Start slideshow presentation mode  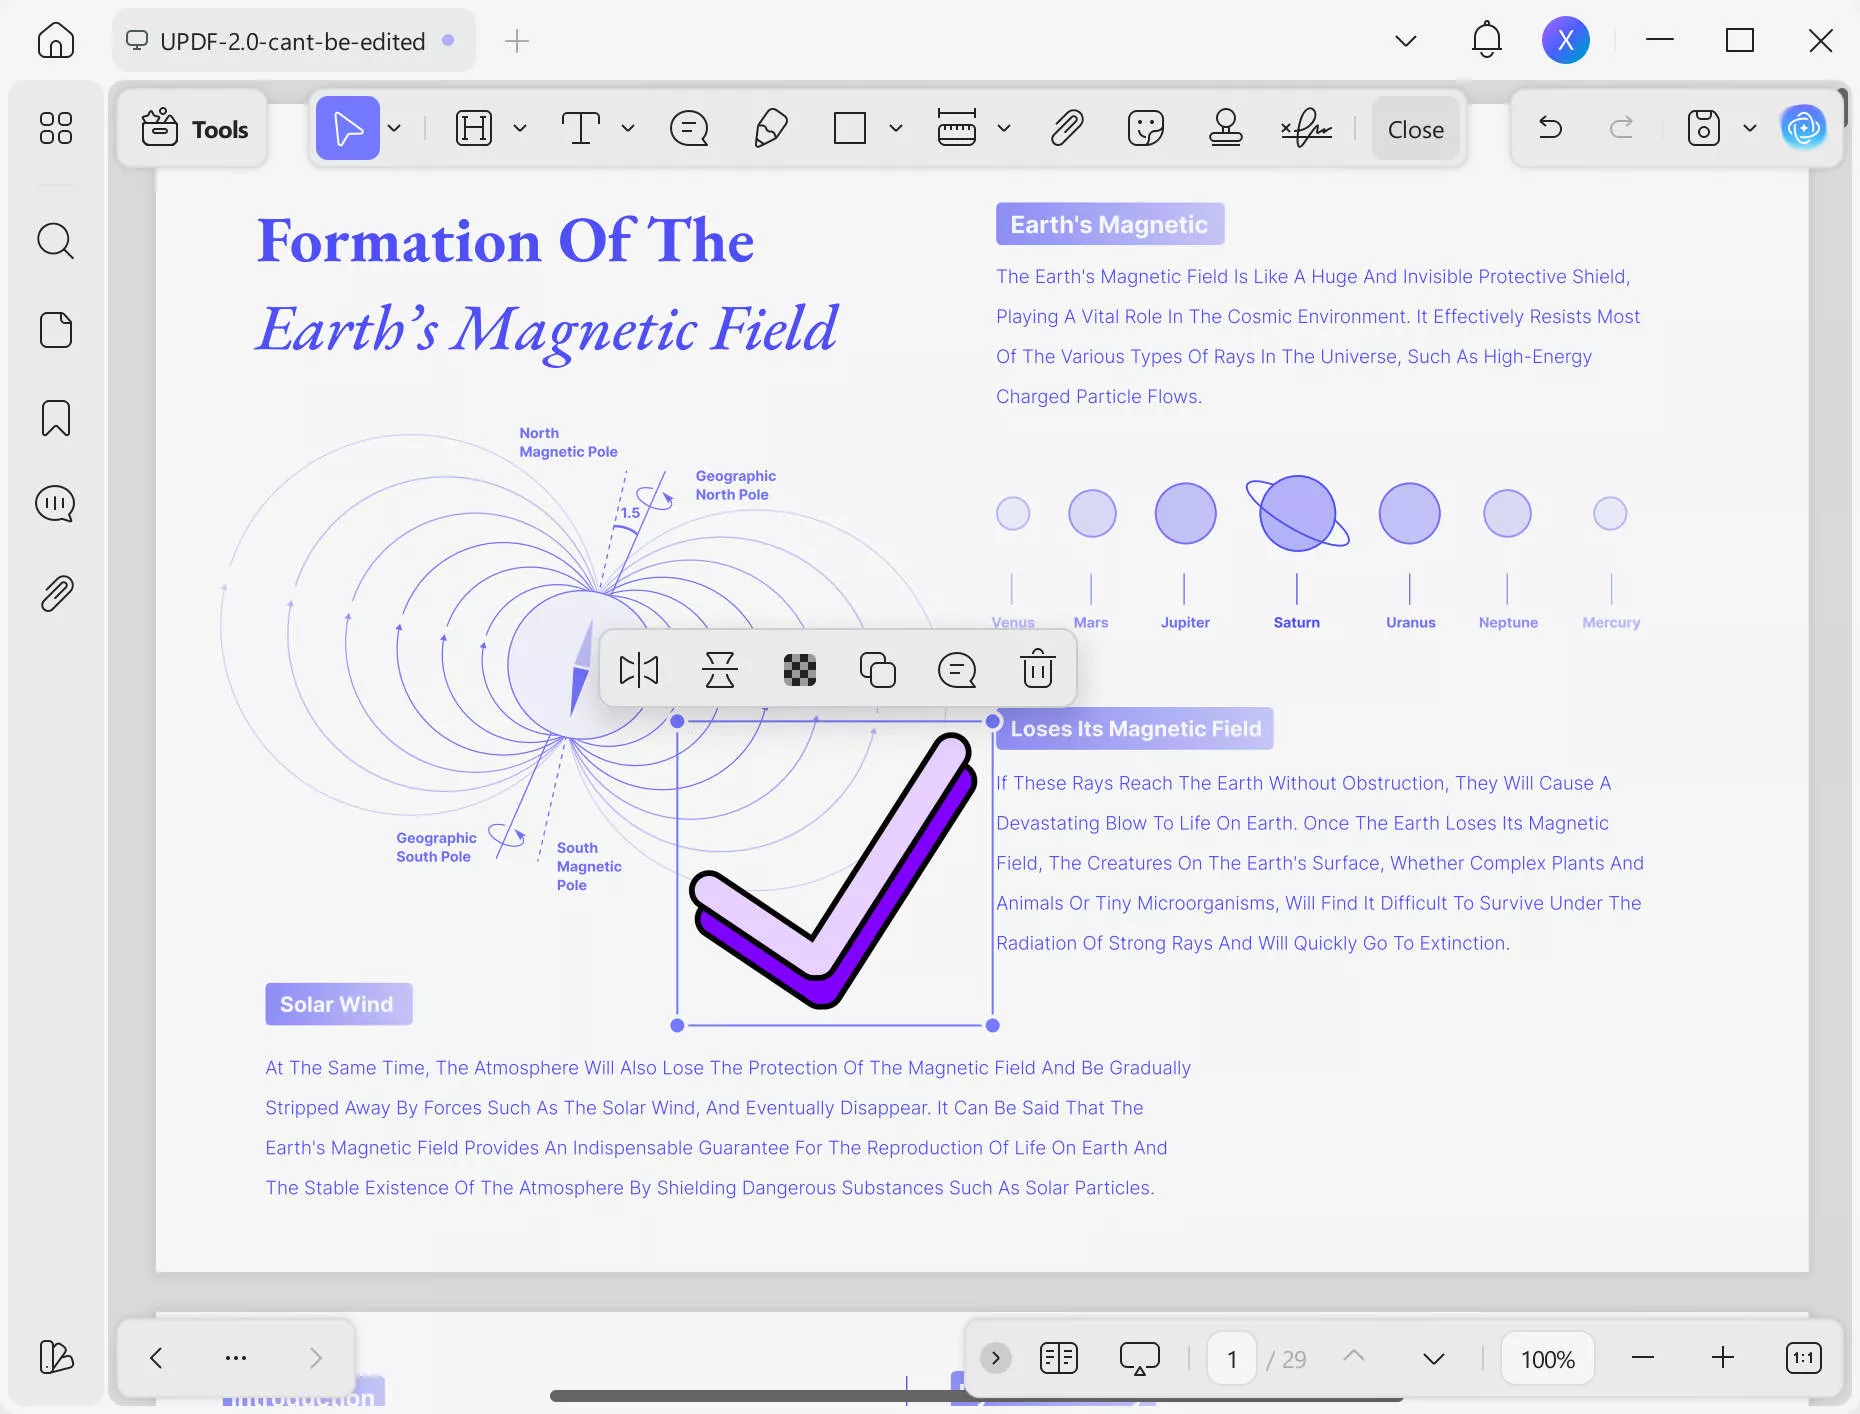click(x=1140, y=1358)
